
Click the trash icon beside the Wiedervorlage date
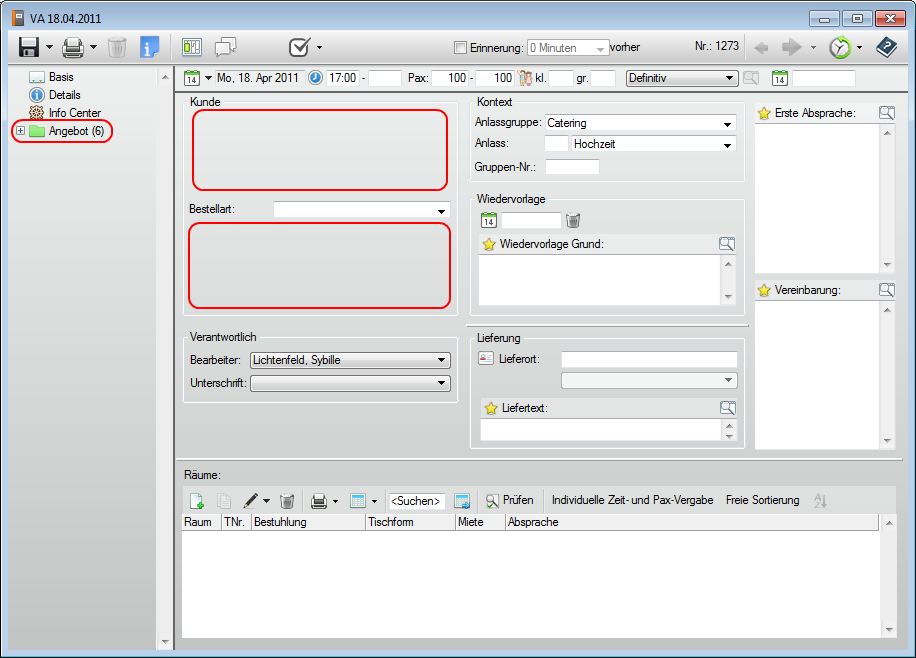click(573, 220)
